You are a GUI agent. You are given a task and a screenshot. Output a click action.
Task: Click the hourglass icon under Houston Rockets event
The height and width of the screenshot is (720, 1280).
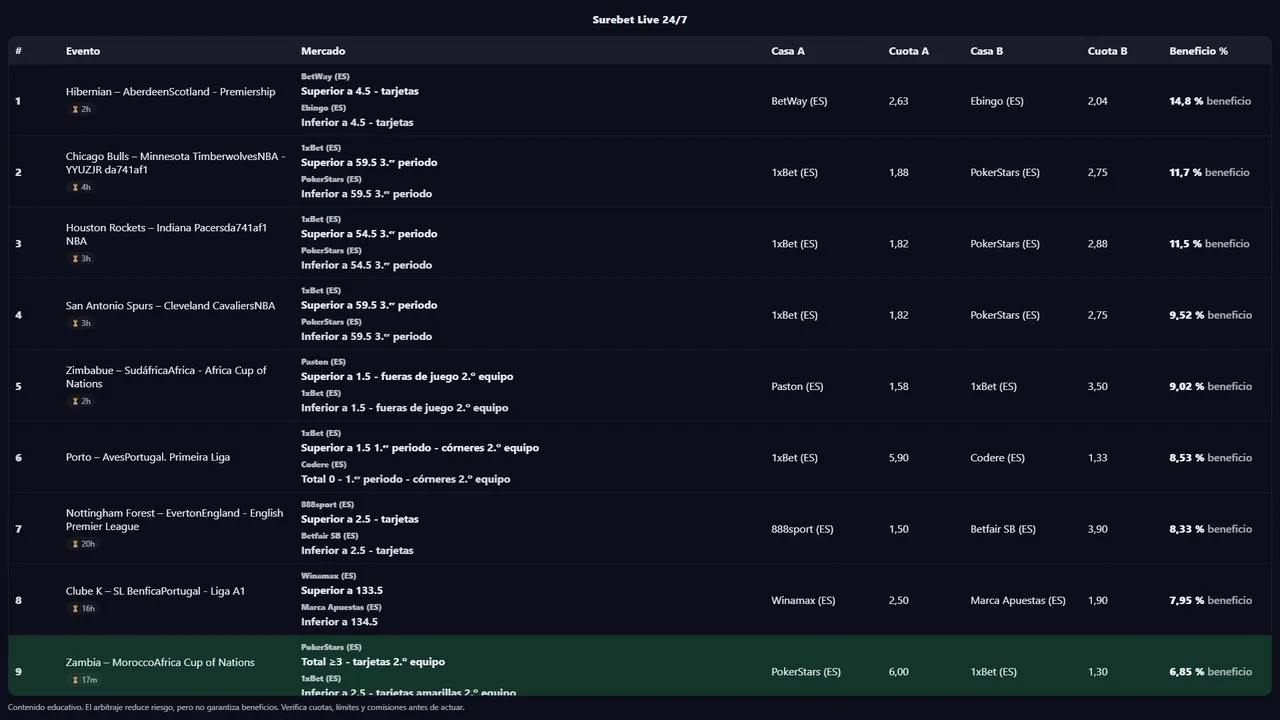(x=75, y=259)
